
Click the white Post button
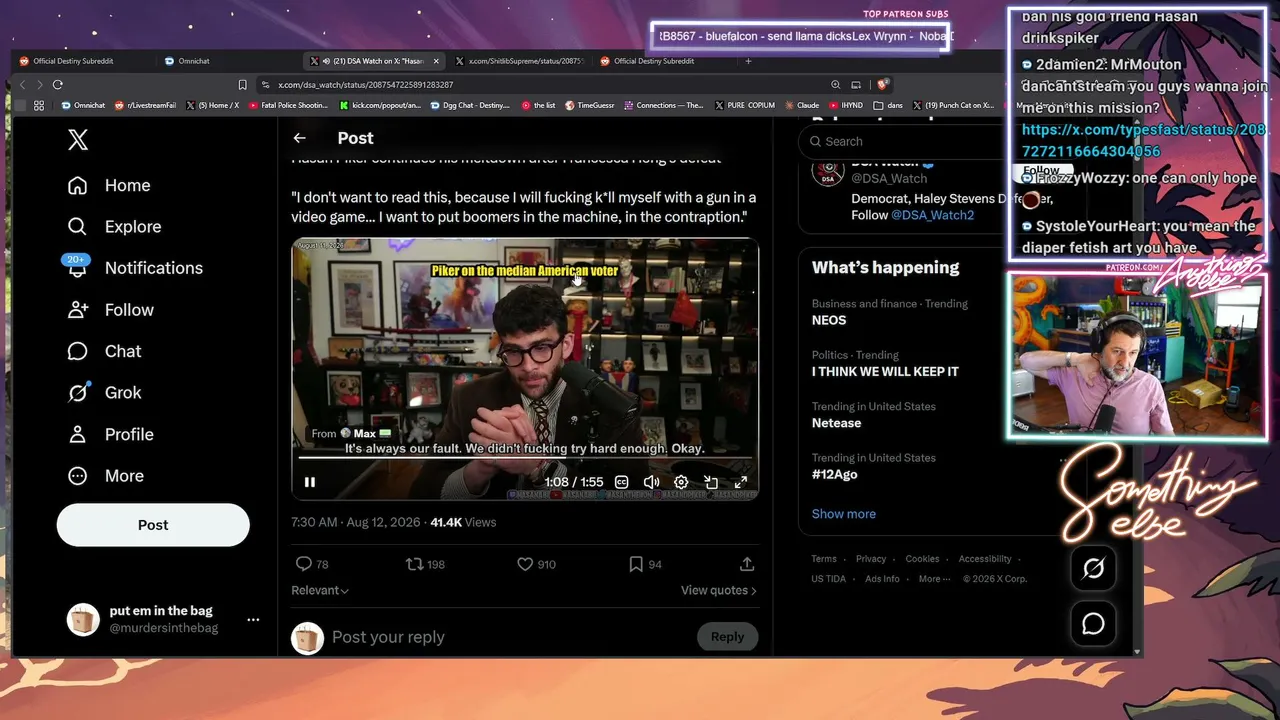click(x=153, y=525)
